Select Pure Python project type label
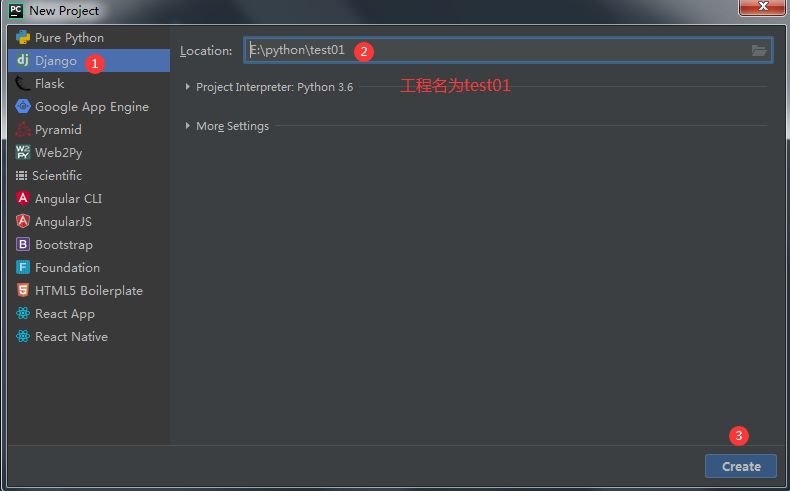Viewport: 790px width, 491px height. 70,38
